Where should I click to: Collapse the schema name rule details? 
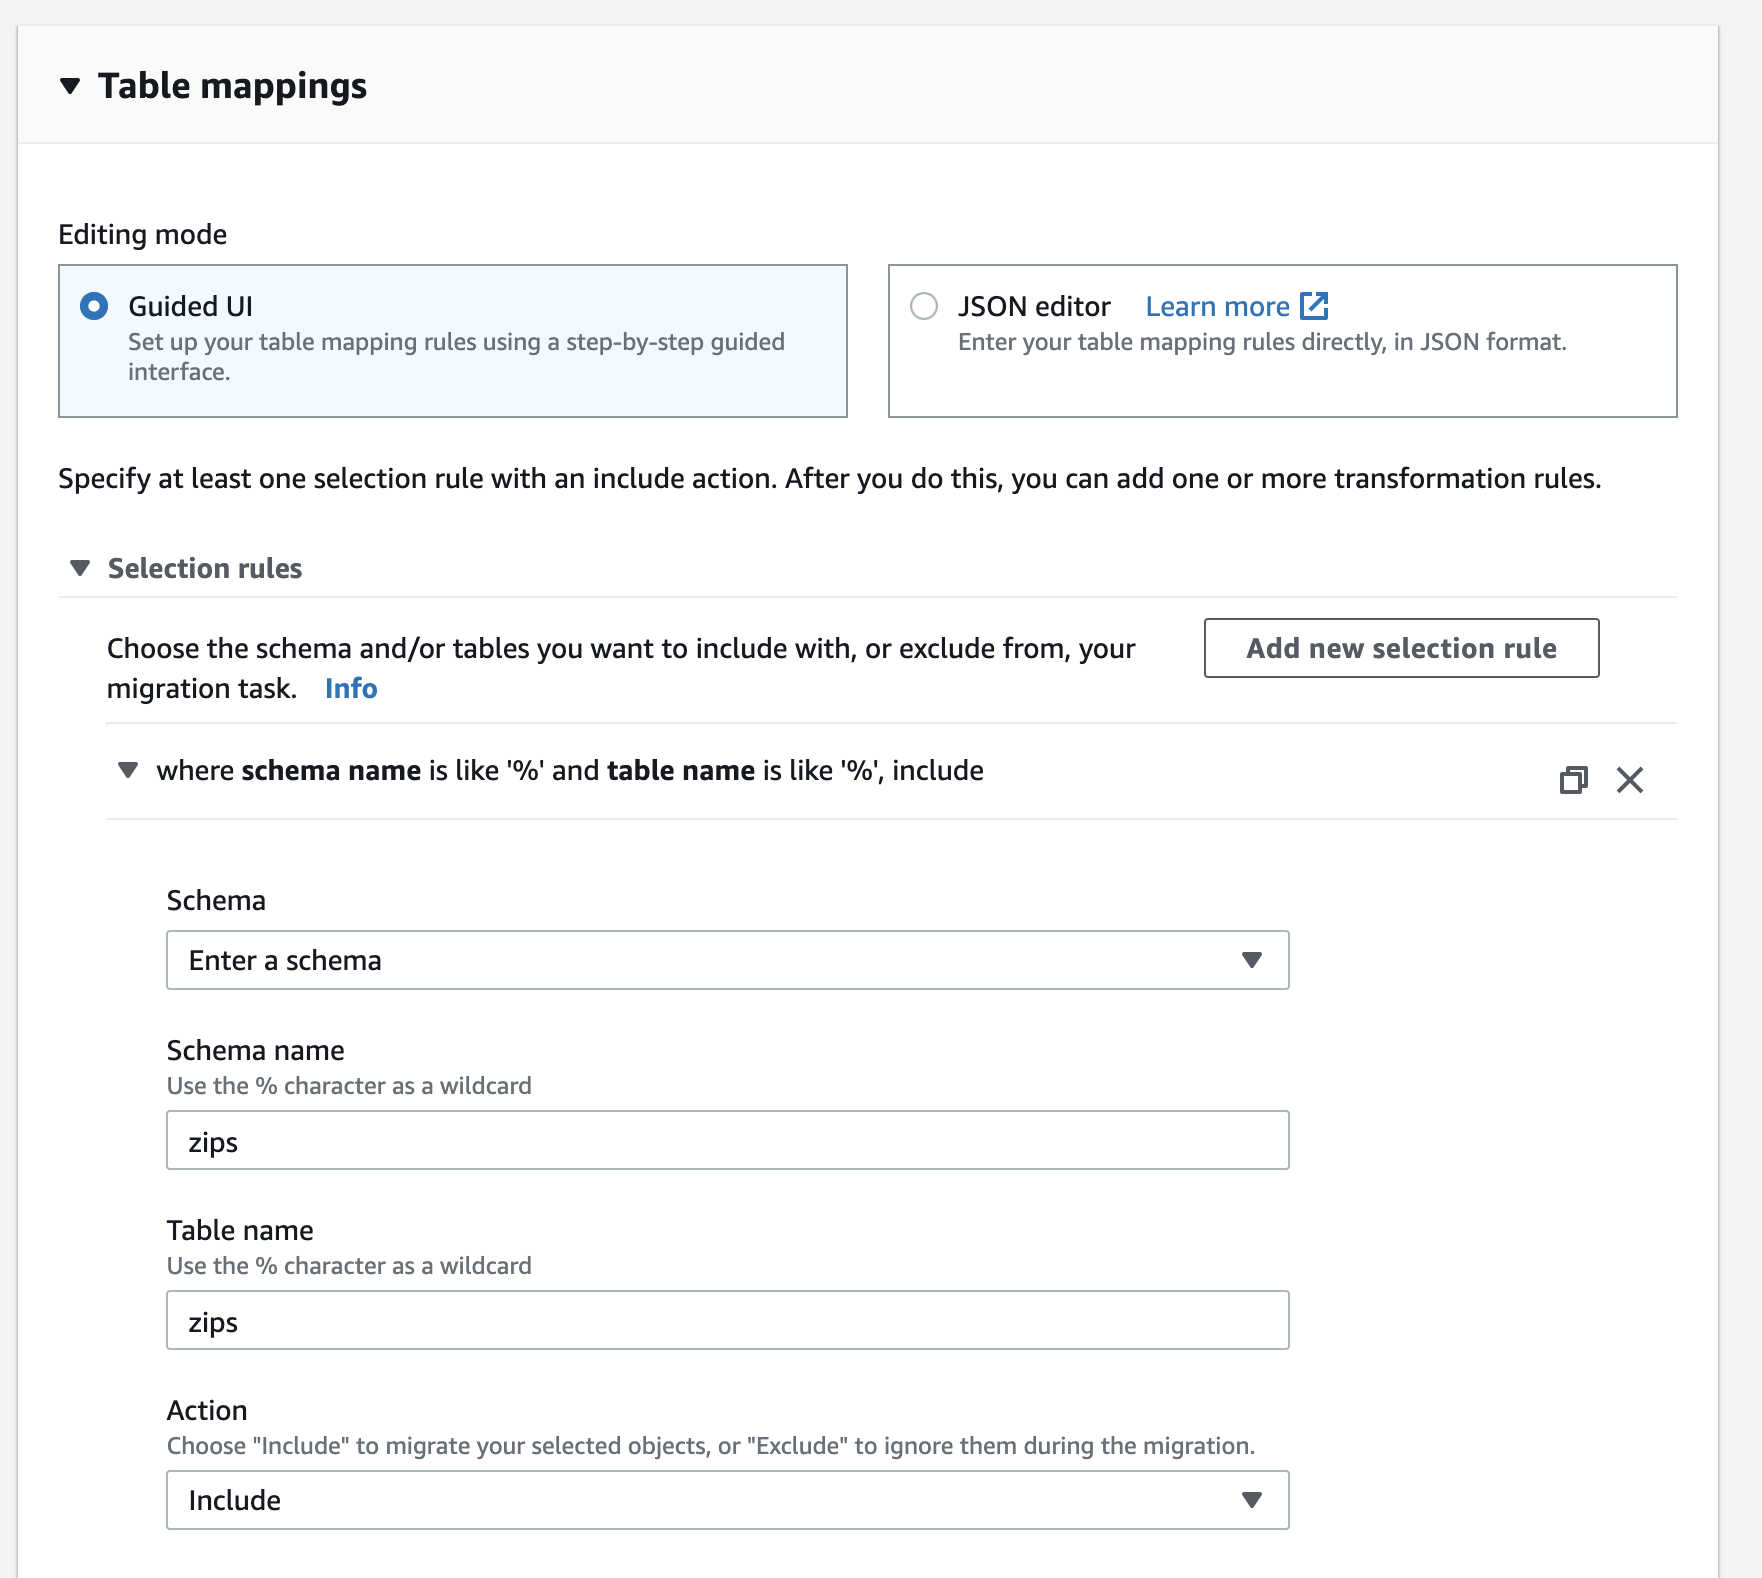click(127, 770)
